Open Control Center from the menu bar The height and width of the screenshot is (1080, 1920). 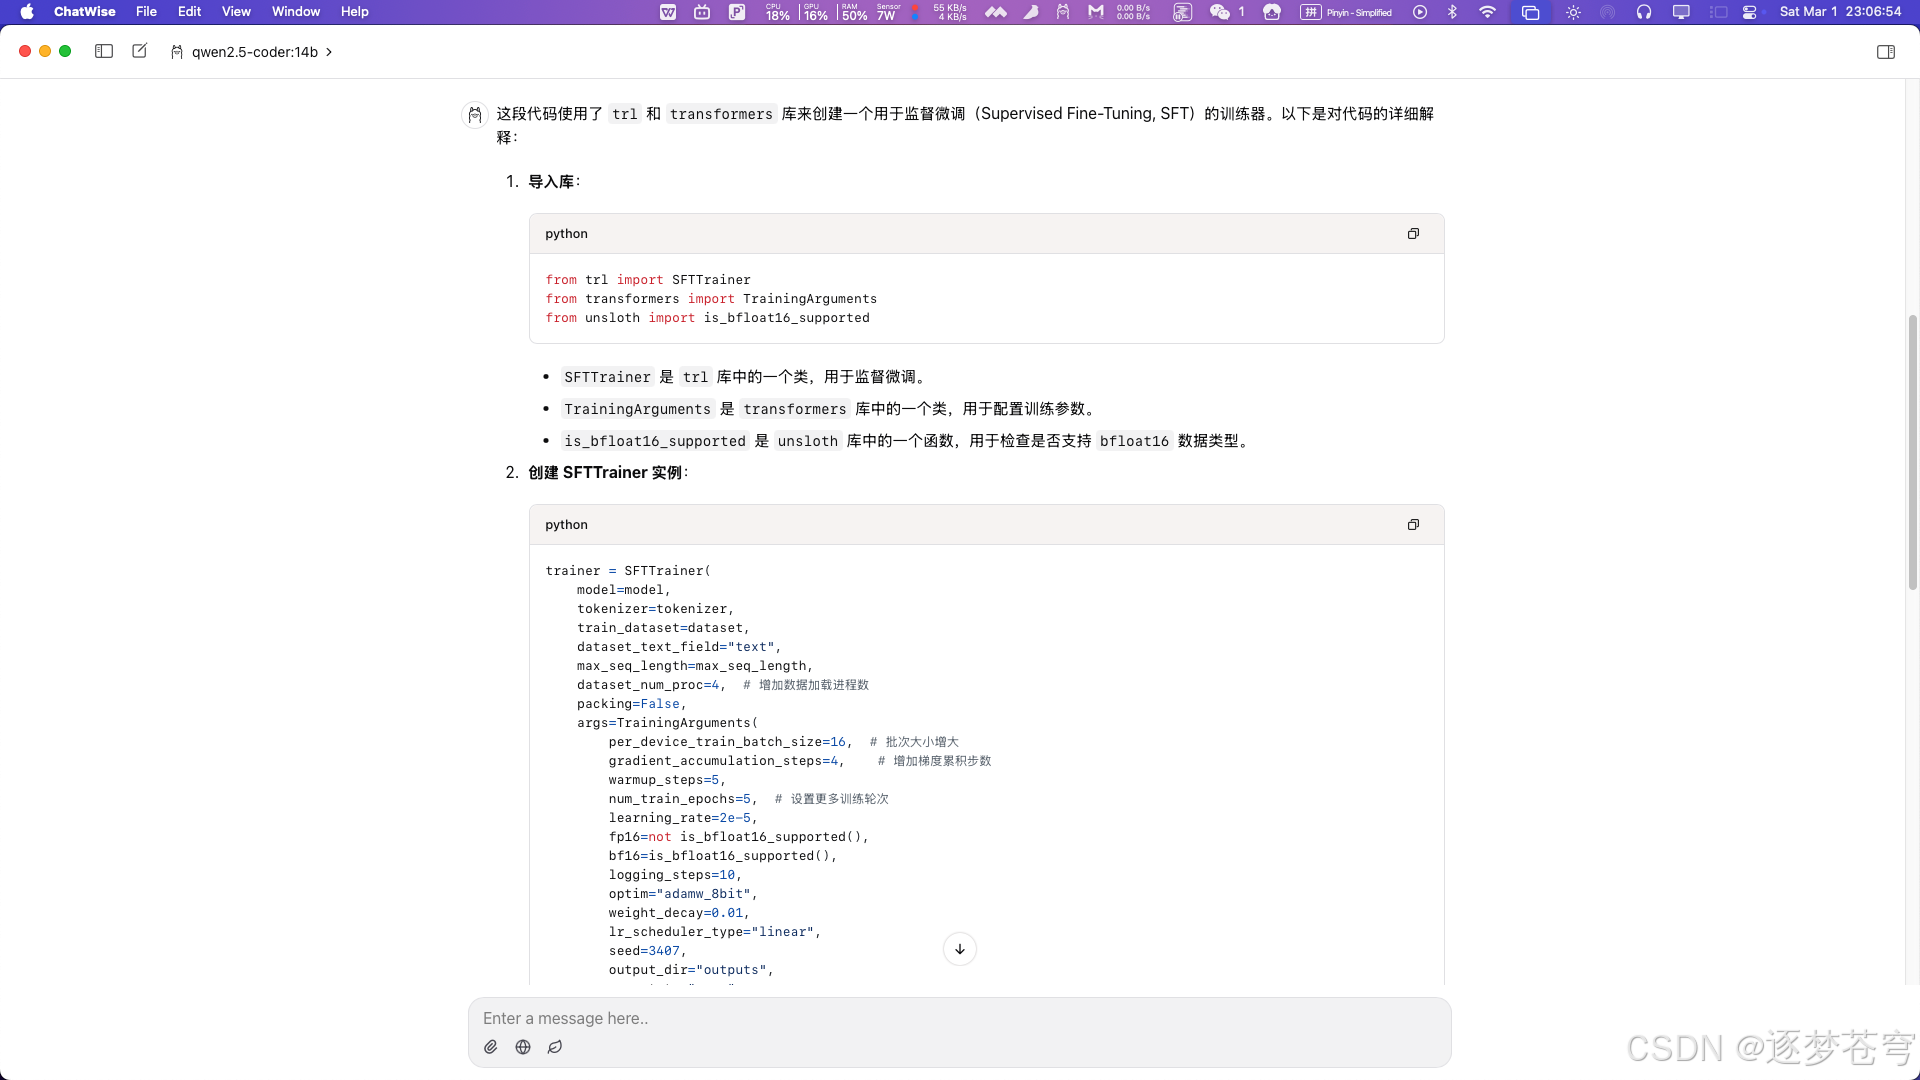coord(1750,12)
